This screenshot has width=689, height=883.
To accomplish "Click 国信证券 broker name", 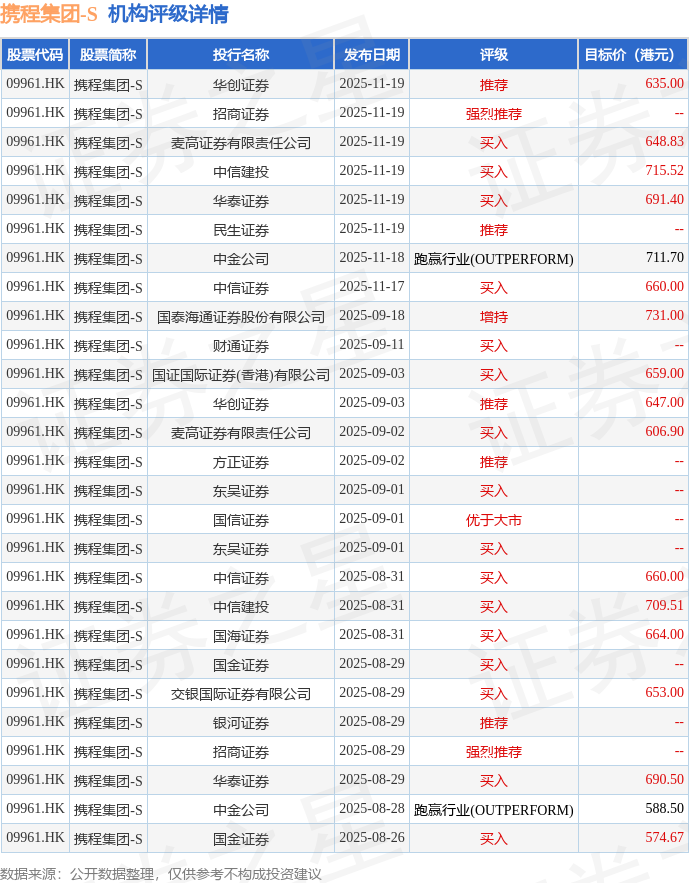I will (241, 520).
